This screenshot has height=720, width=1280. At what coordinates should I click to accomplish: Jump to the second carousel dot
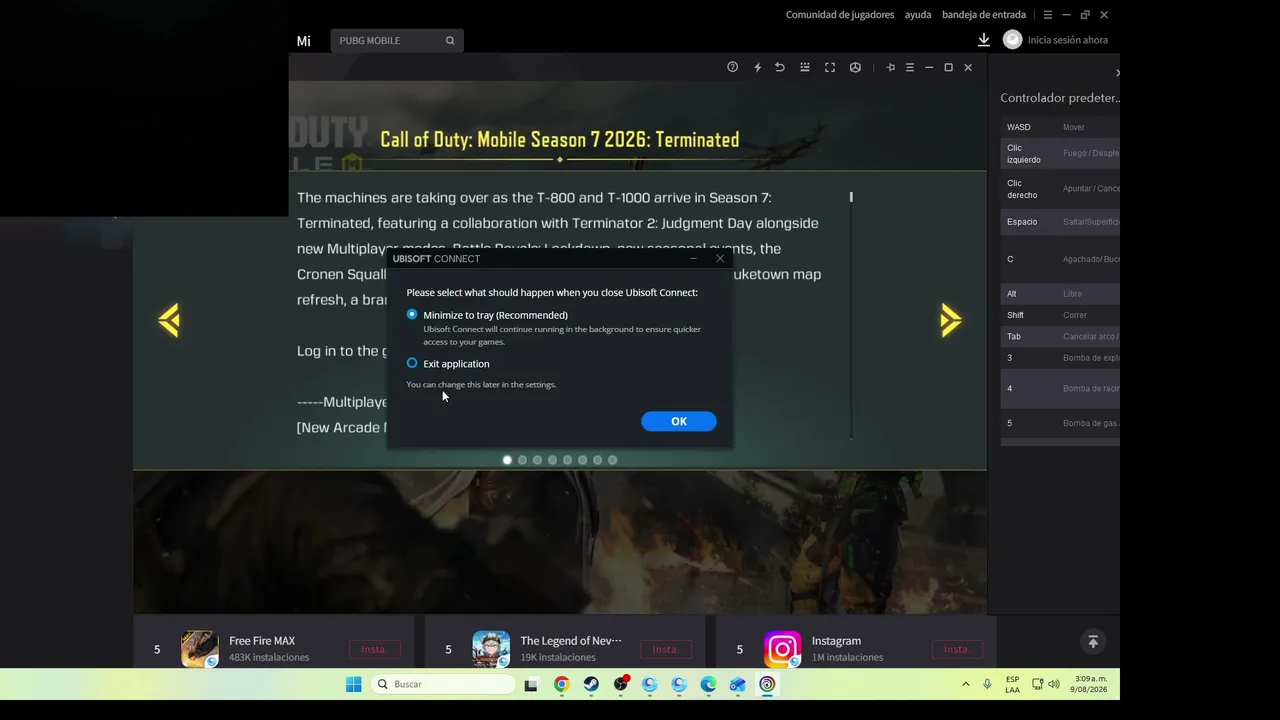coord(522,460)
